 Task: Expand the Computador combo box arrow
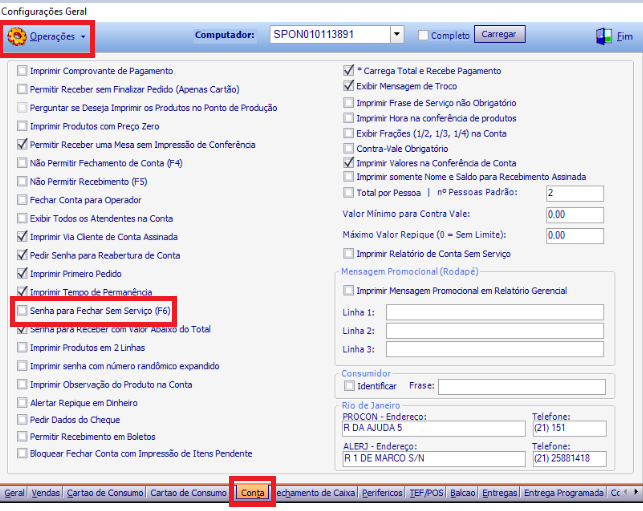(x=397, y=34)
